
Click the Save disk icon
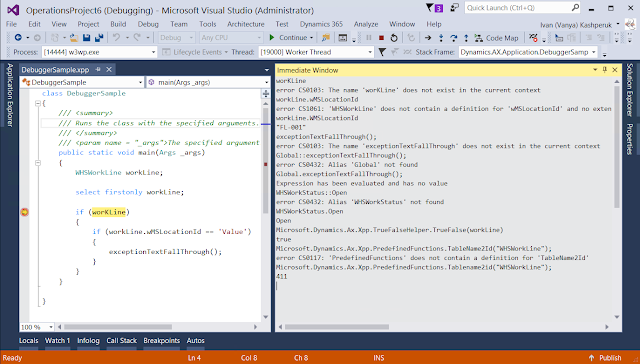point(87,38)
